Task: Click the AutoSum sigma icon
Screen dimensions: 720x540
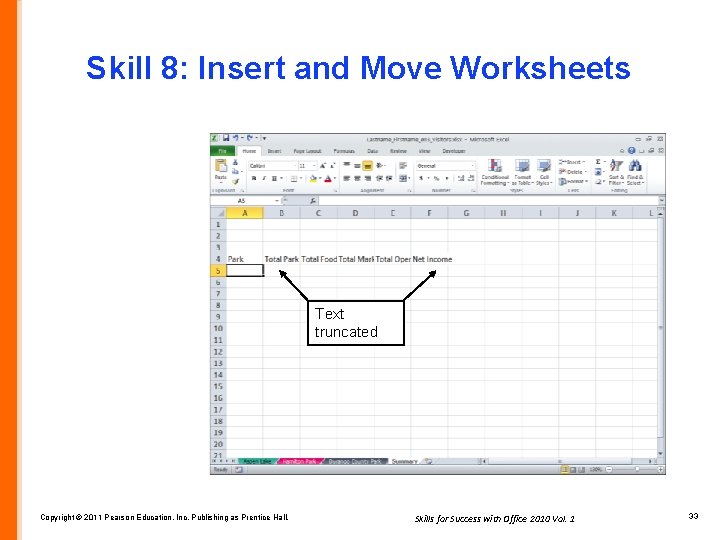Action: 598,162
